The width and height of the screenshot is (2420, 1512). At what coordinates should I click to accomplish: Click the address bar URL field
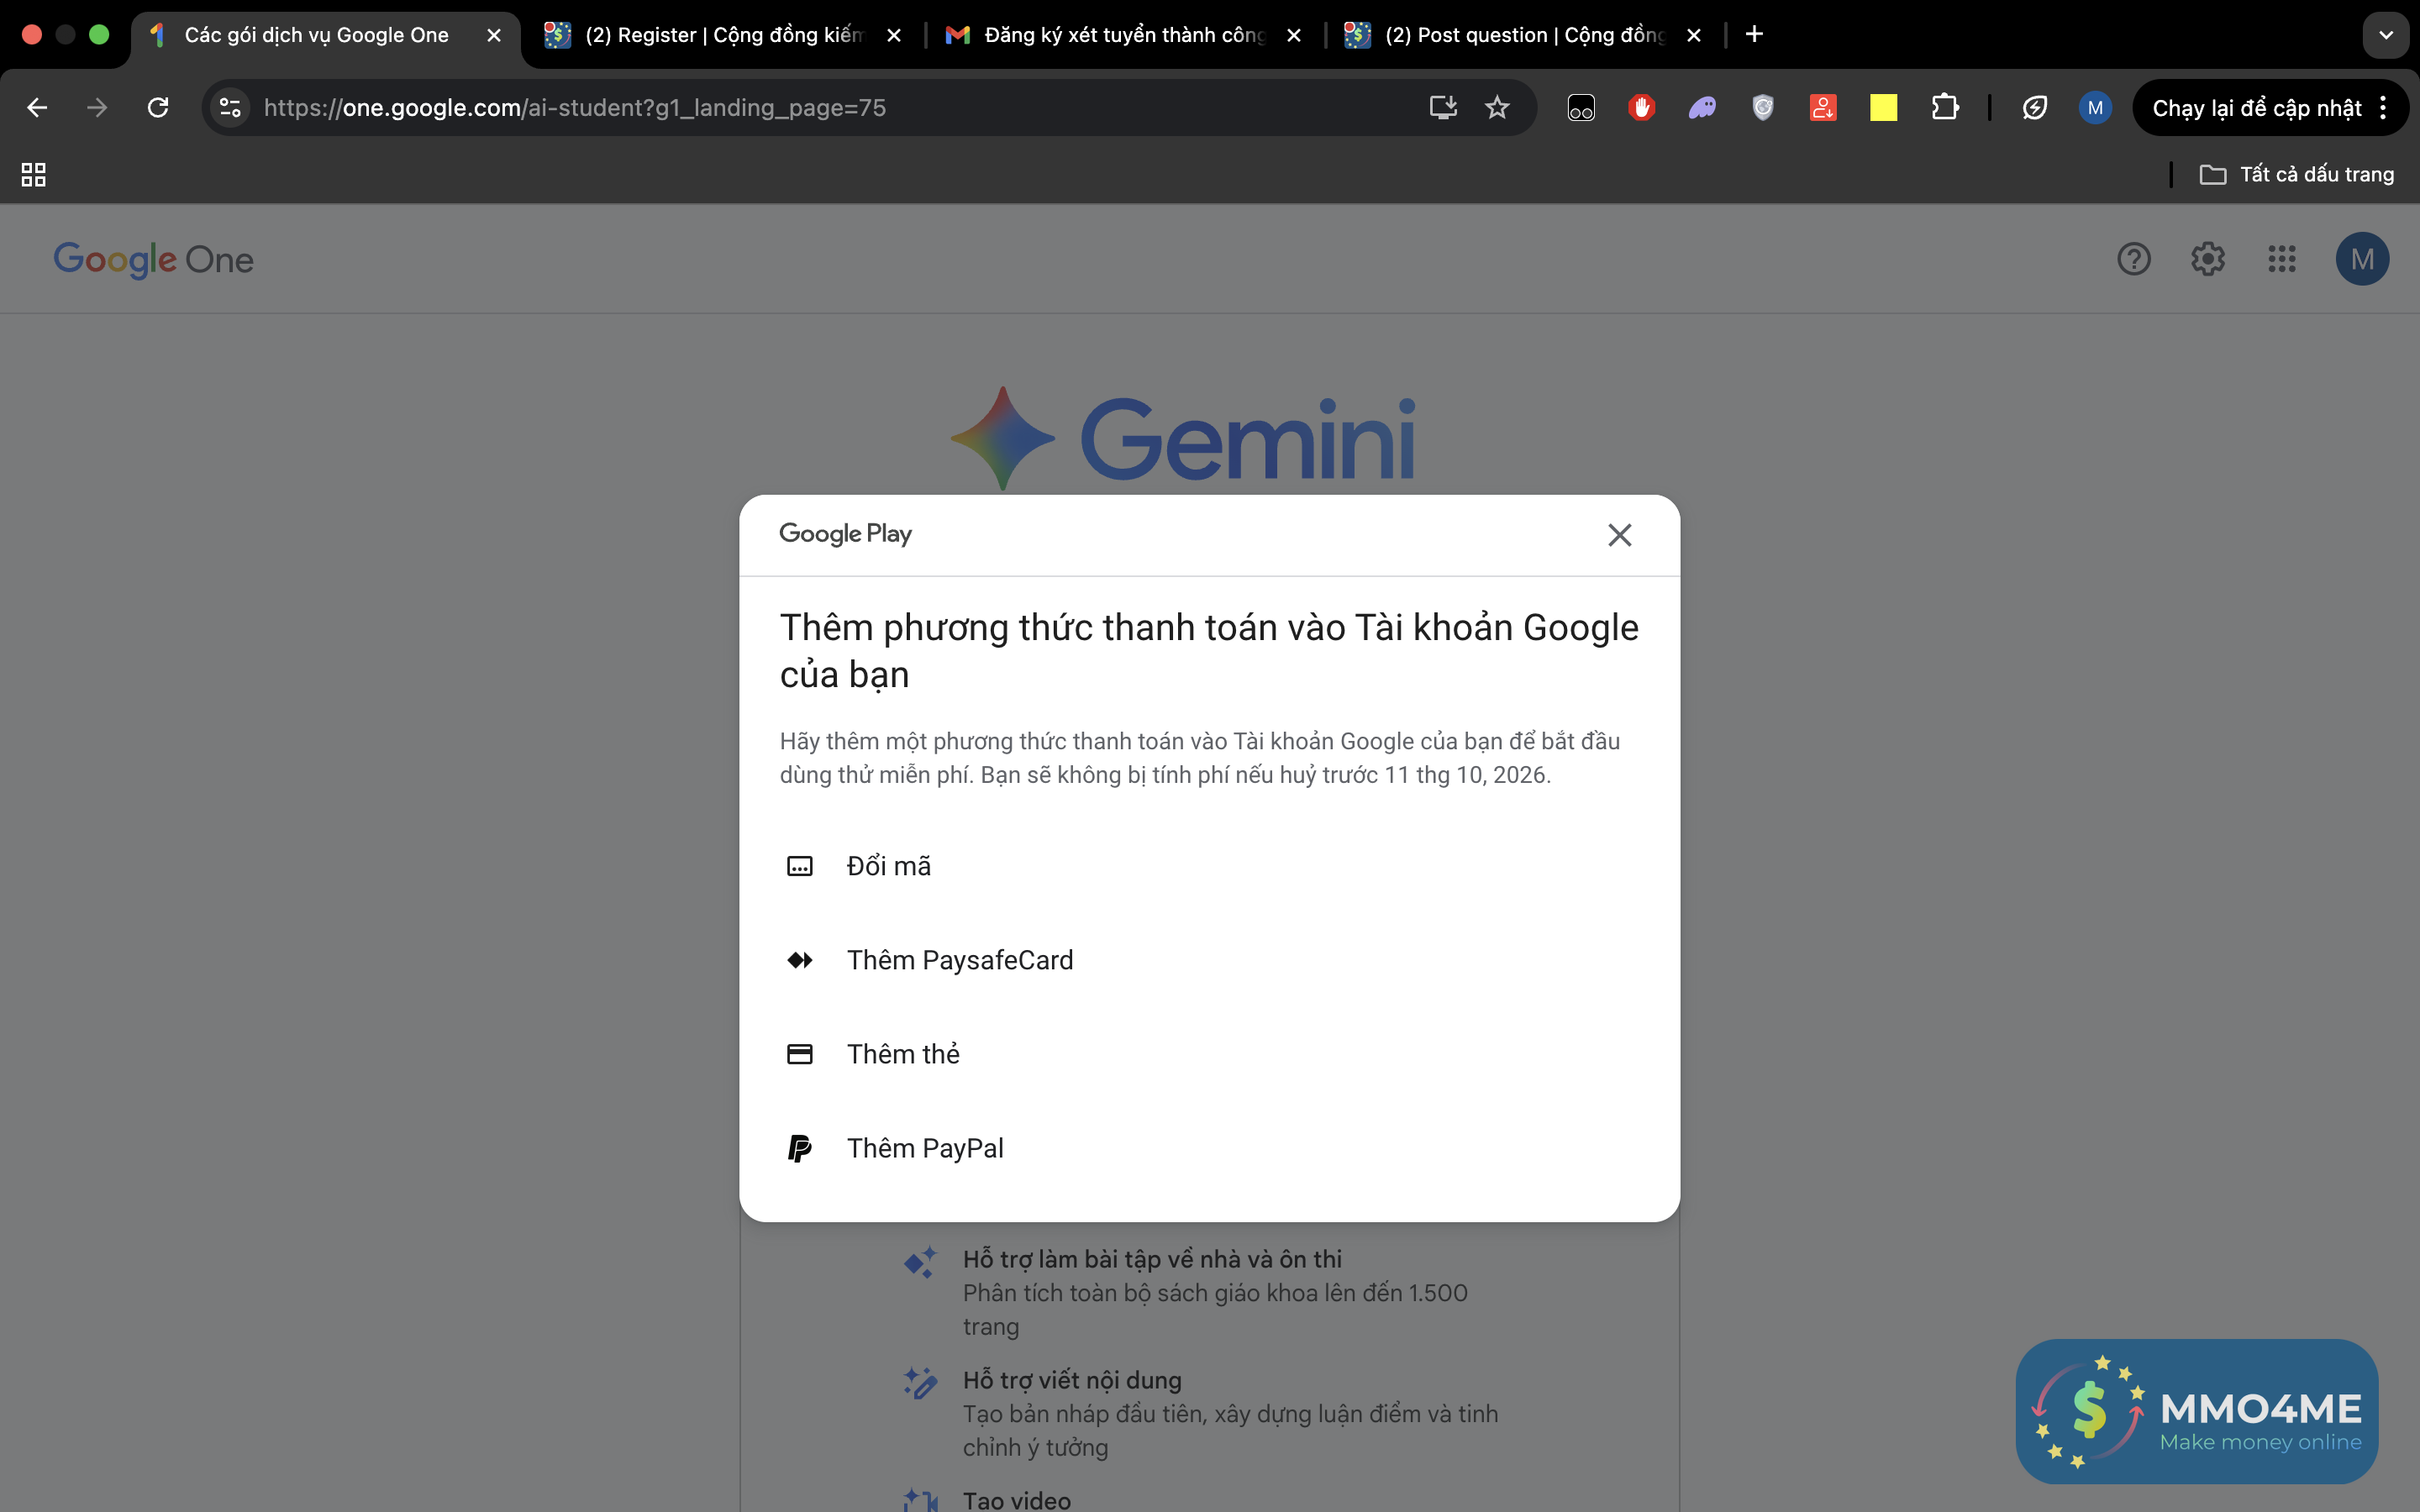[x=800, y=108]
